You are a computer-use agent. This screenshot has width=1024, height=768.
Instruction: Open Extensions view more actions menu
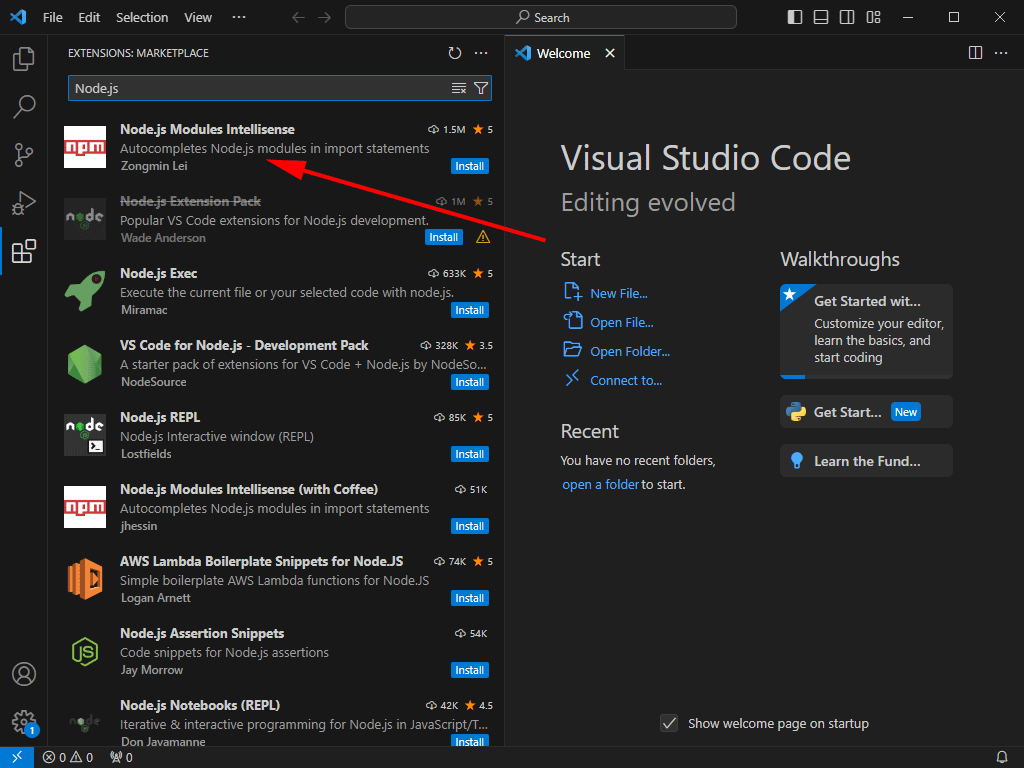pyautogui.click(x=481, y=53)
